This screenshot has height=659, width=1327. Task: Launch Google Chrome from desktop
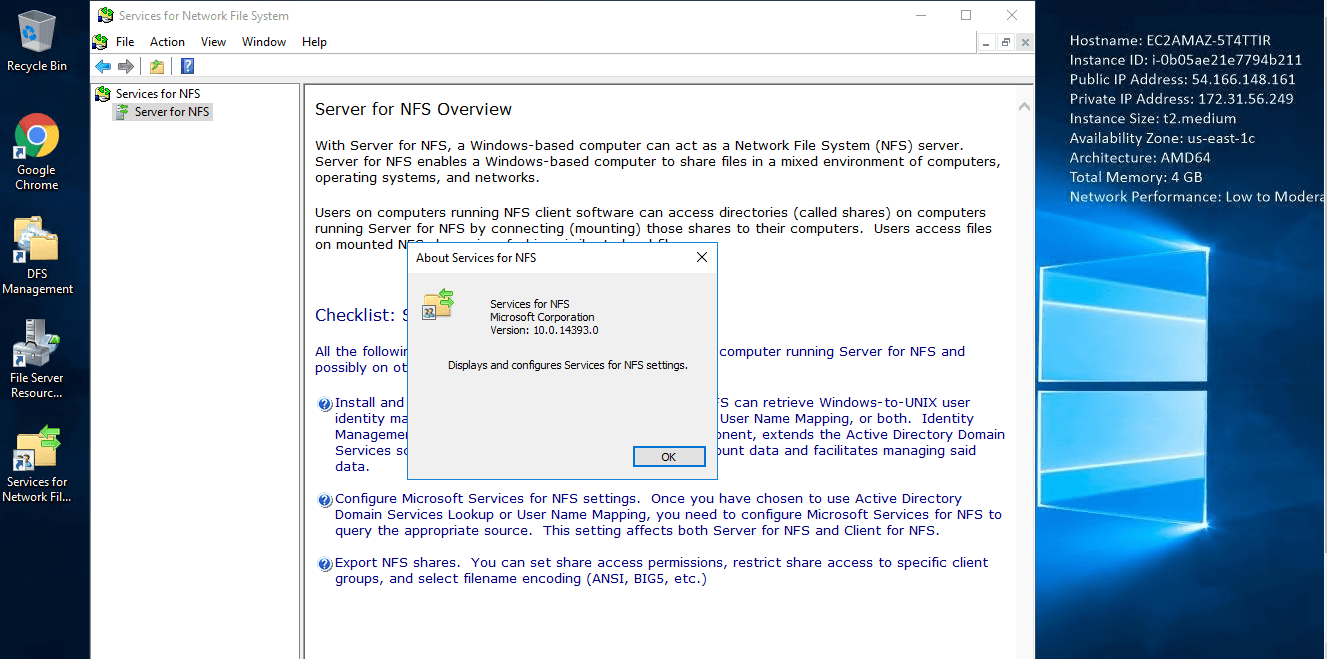[x=37, y=151]
